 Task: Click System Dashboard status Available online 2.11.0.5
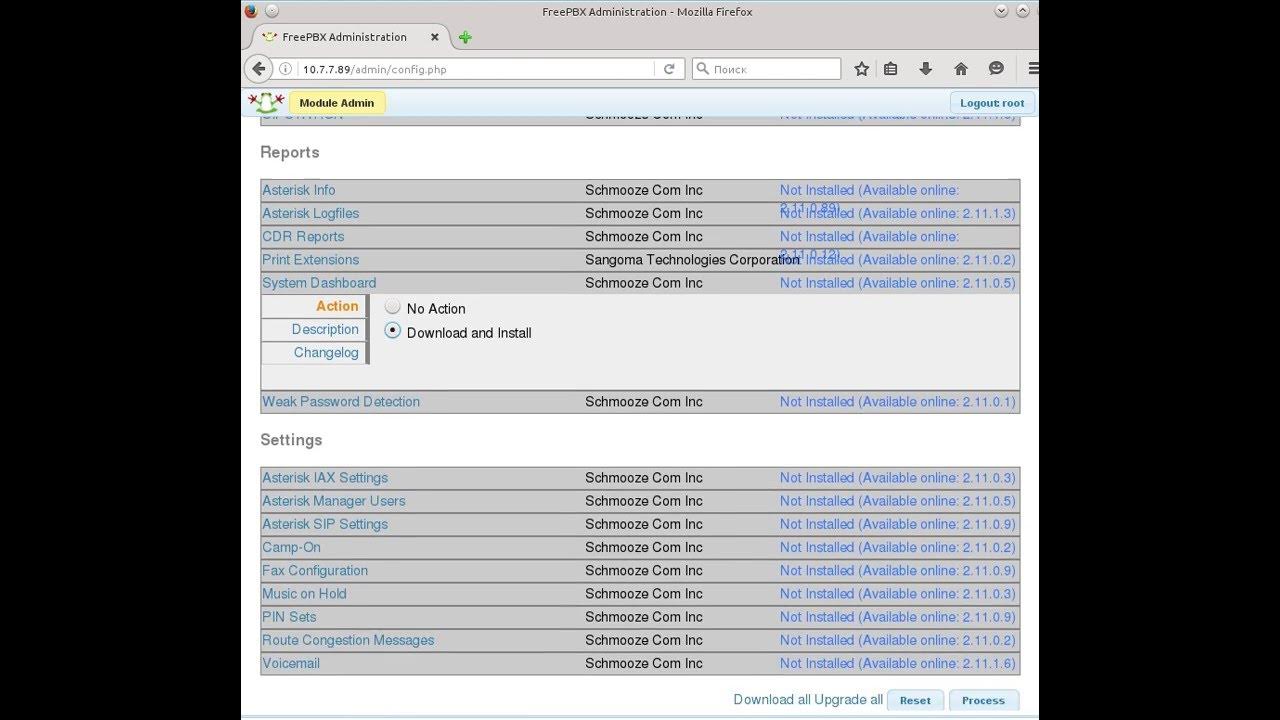point(898,283)
